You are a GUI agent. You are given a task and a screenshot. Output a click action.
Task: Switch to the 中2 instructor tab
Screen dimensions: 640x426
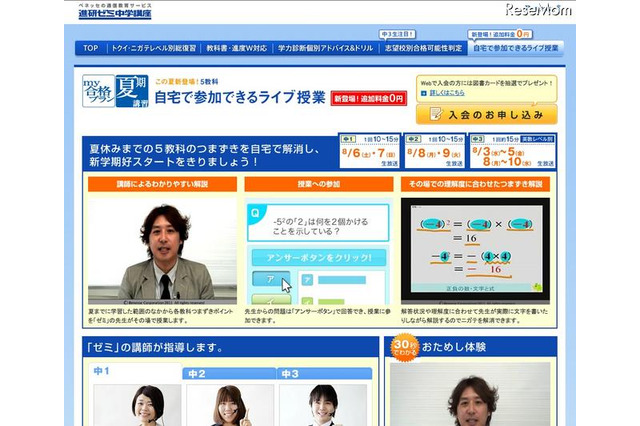(229, 374)
